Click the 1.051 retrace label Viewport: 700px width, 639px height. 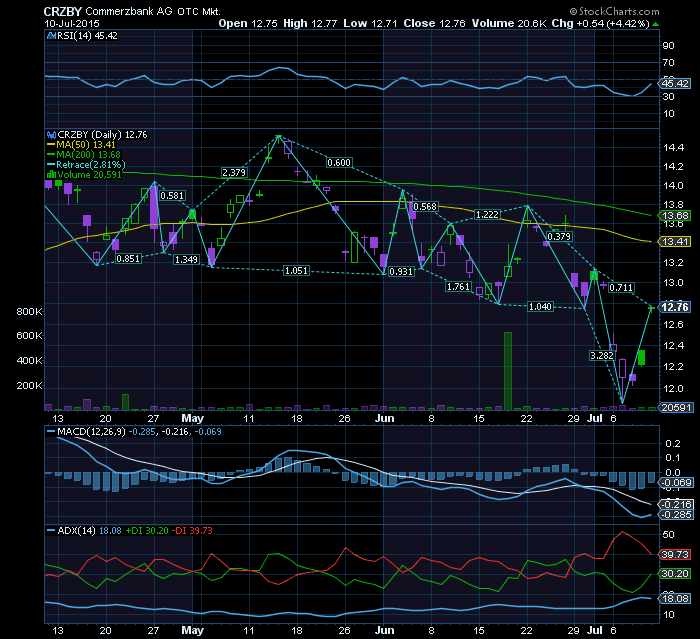296,271
